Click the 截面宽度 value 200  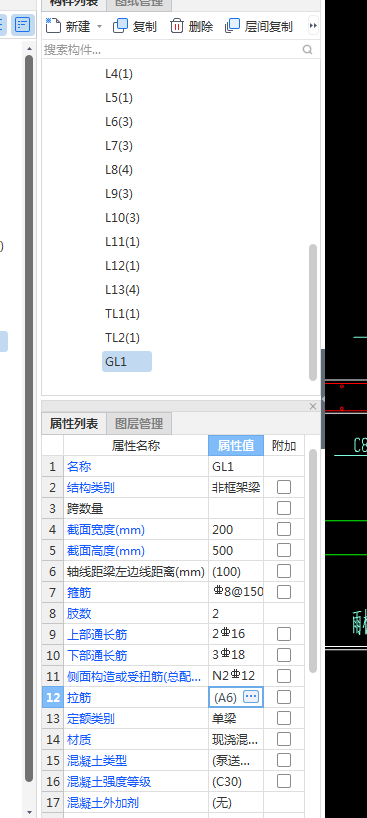(x=236, y=530)
